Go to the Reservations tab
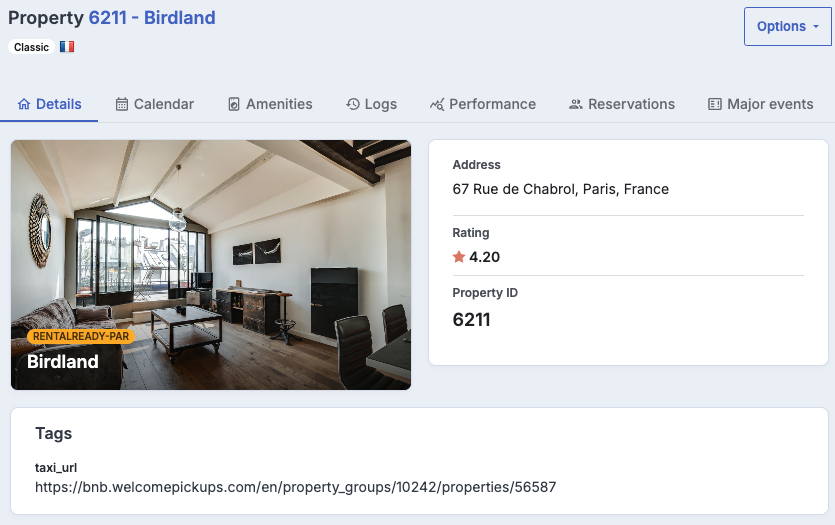Screen dimensions: 835x525 click(622, 104)
